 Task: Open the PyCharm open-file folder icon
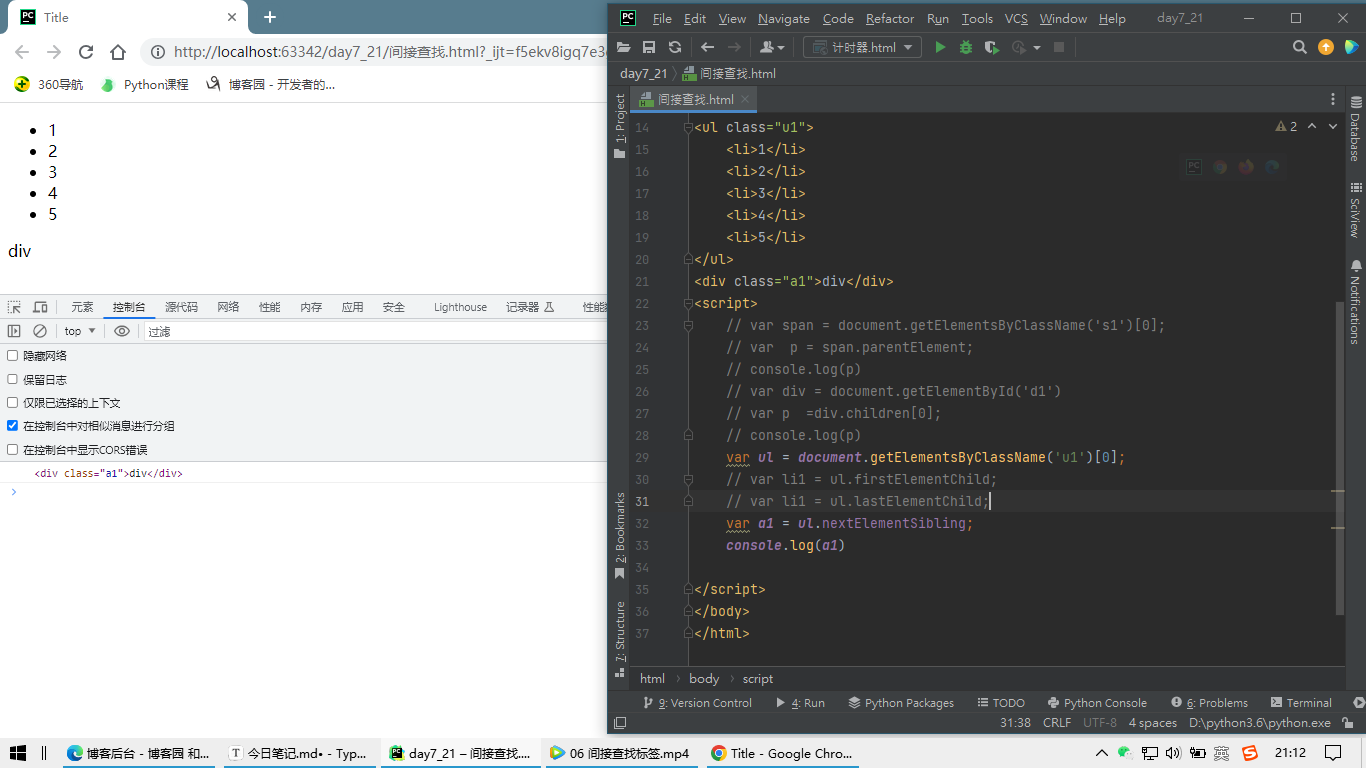click(x=624, y=47)
